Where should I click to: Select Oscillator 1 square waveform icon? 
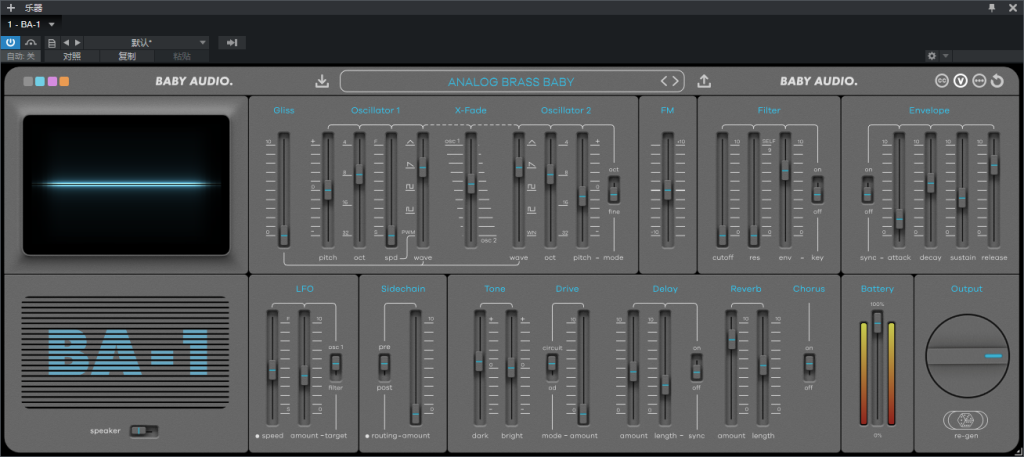tap(410, 187)
